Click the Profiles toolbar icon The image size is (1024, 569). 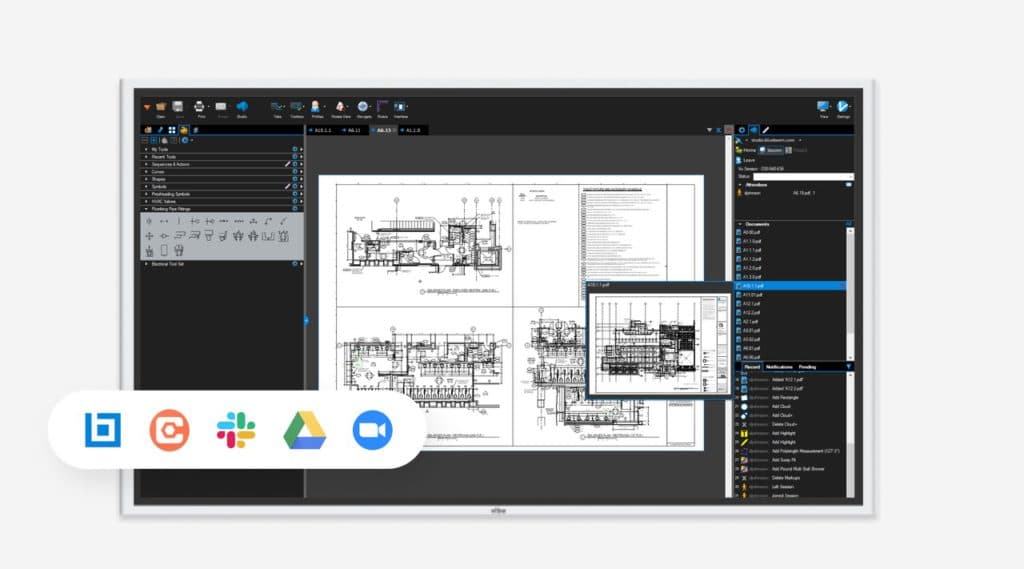pyautogui.click(x=317, y=107)
